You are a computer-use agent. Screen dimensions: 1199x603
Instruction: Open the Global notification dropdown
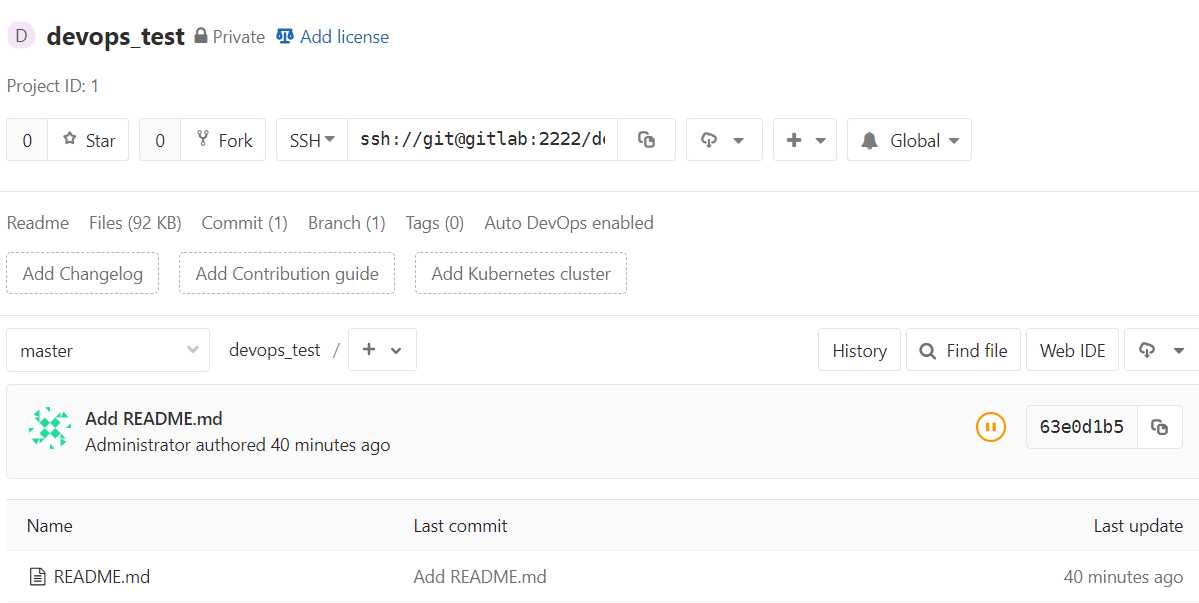pyautogui.click(x=909, y=140)
